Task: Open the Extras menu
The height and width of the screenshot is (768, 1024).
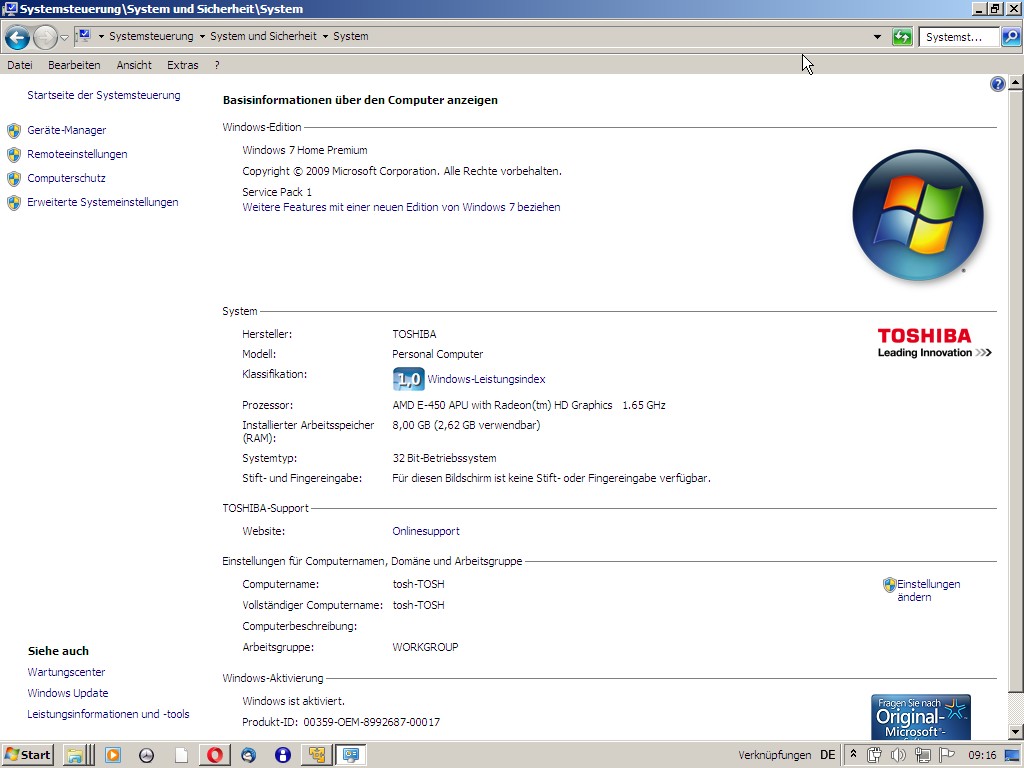Action: 182,65
